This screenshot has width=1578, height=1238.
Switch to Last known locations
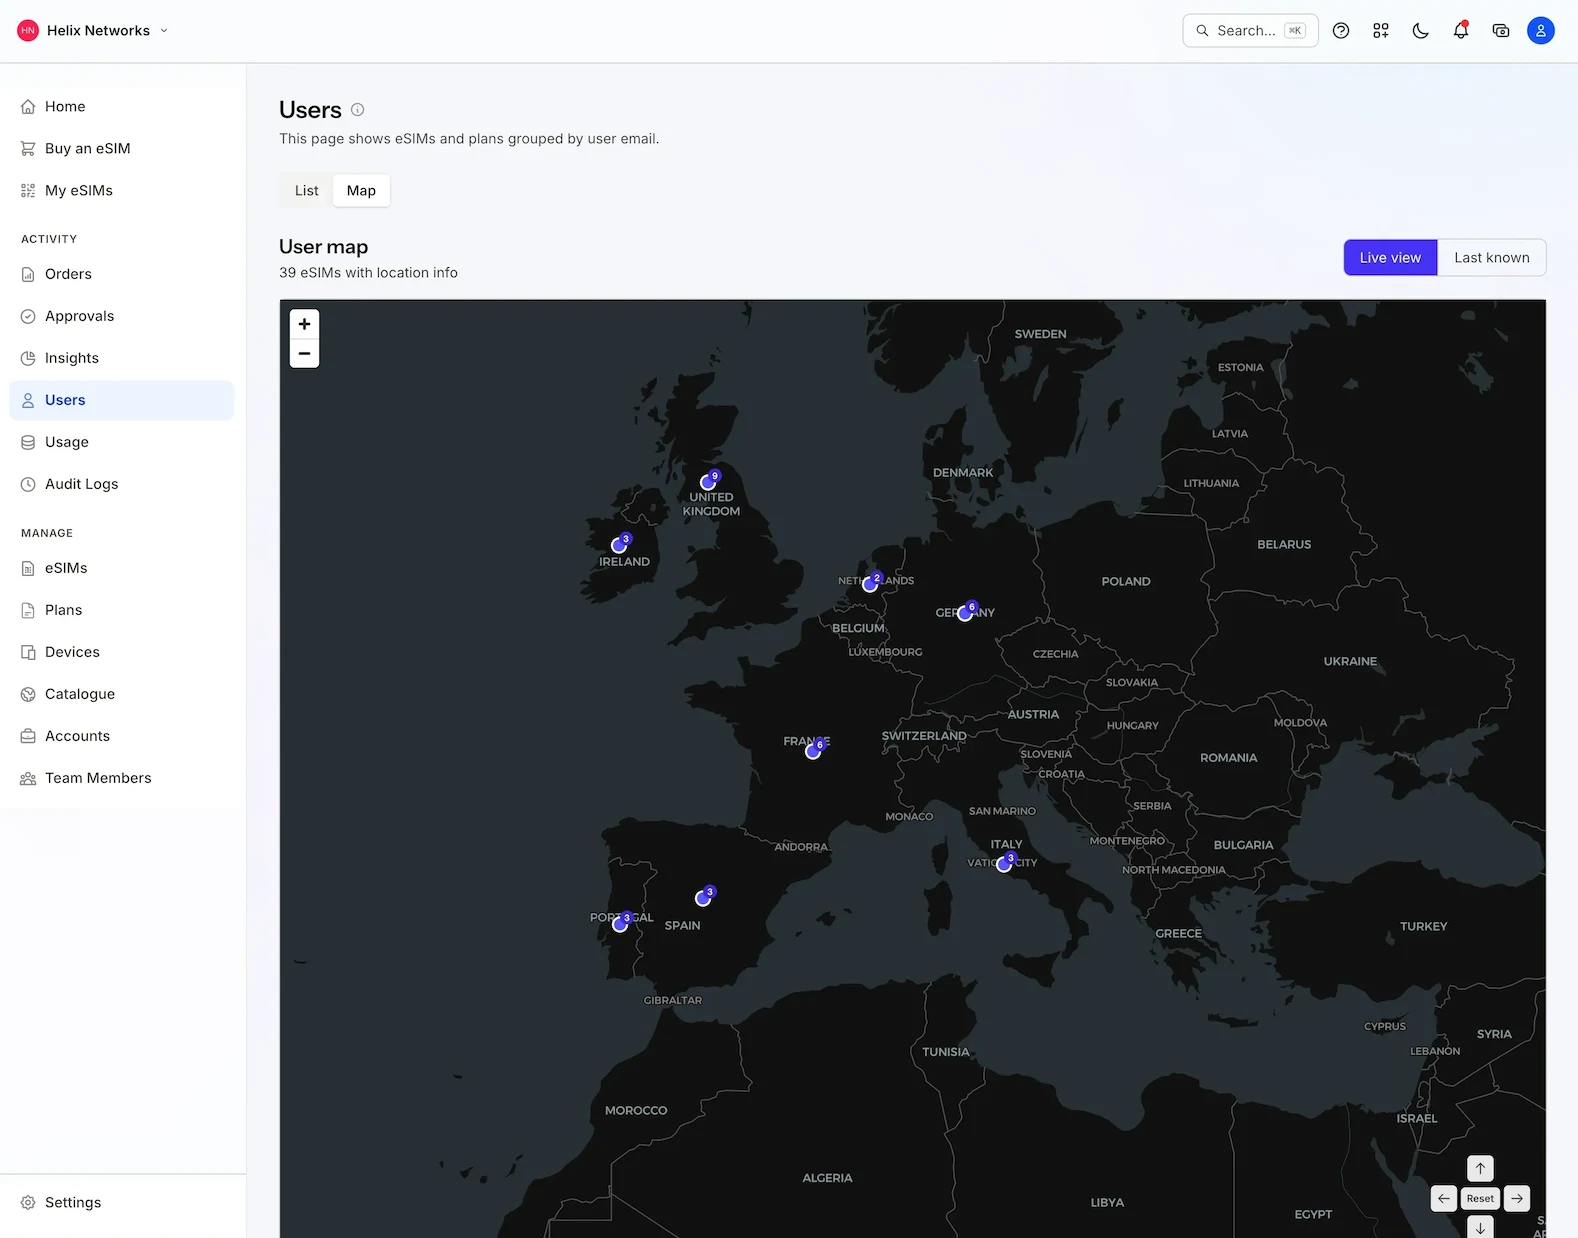click(x=1492, y=258)
